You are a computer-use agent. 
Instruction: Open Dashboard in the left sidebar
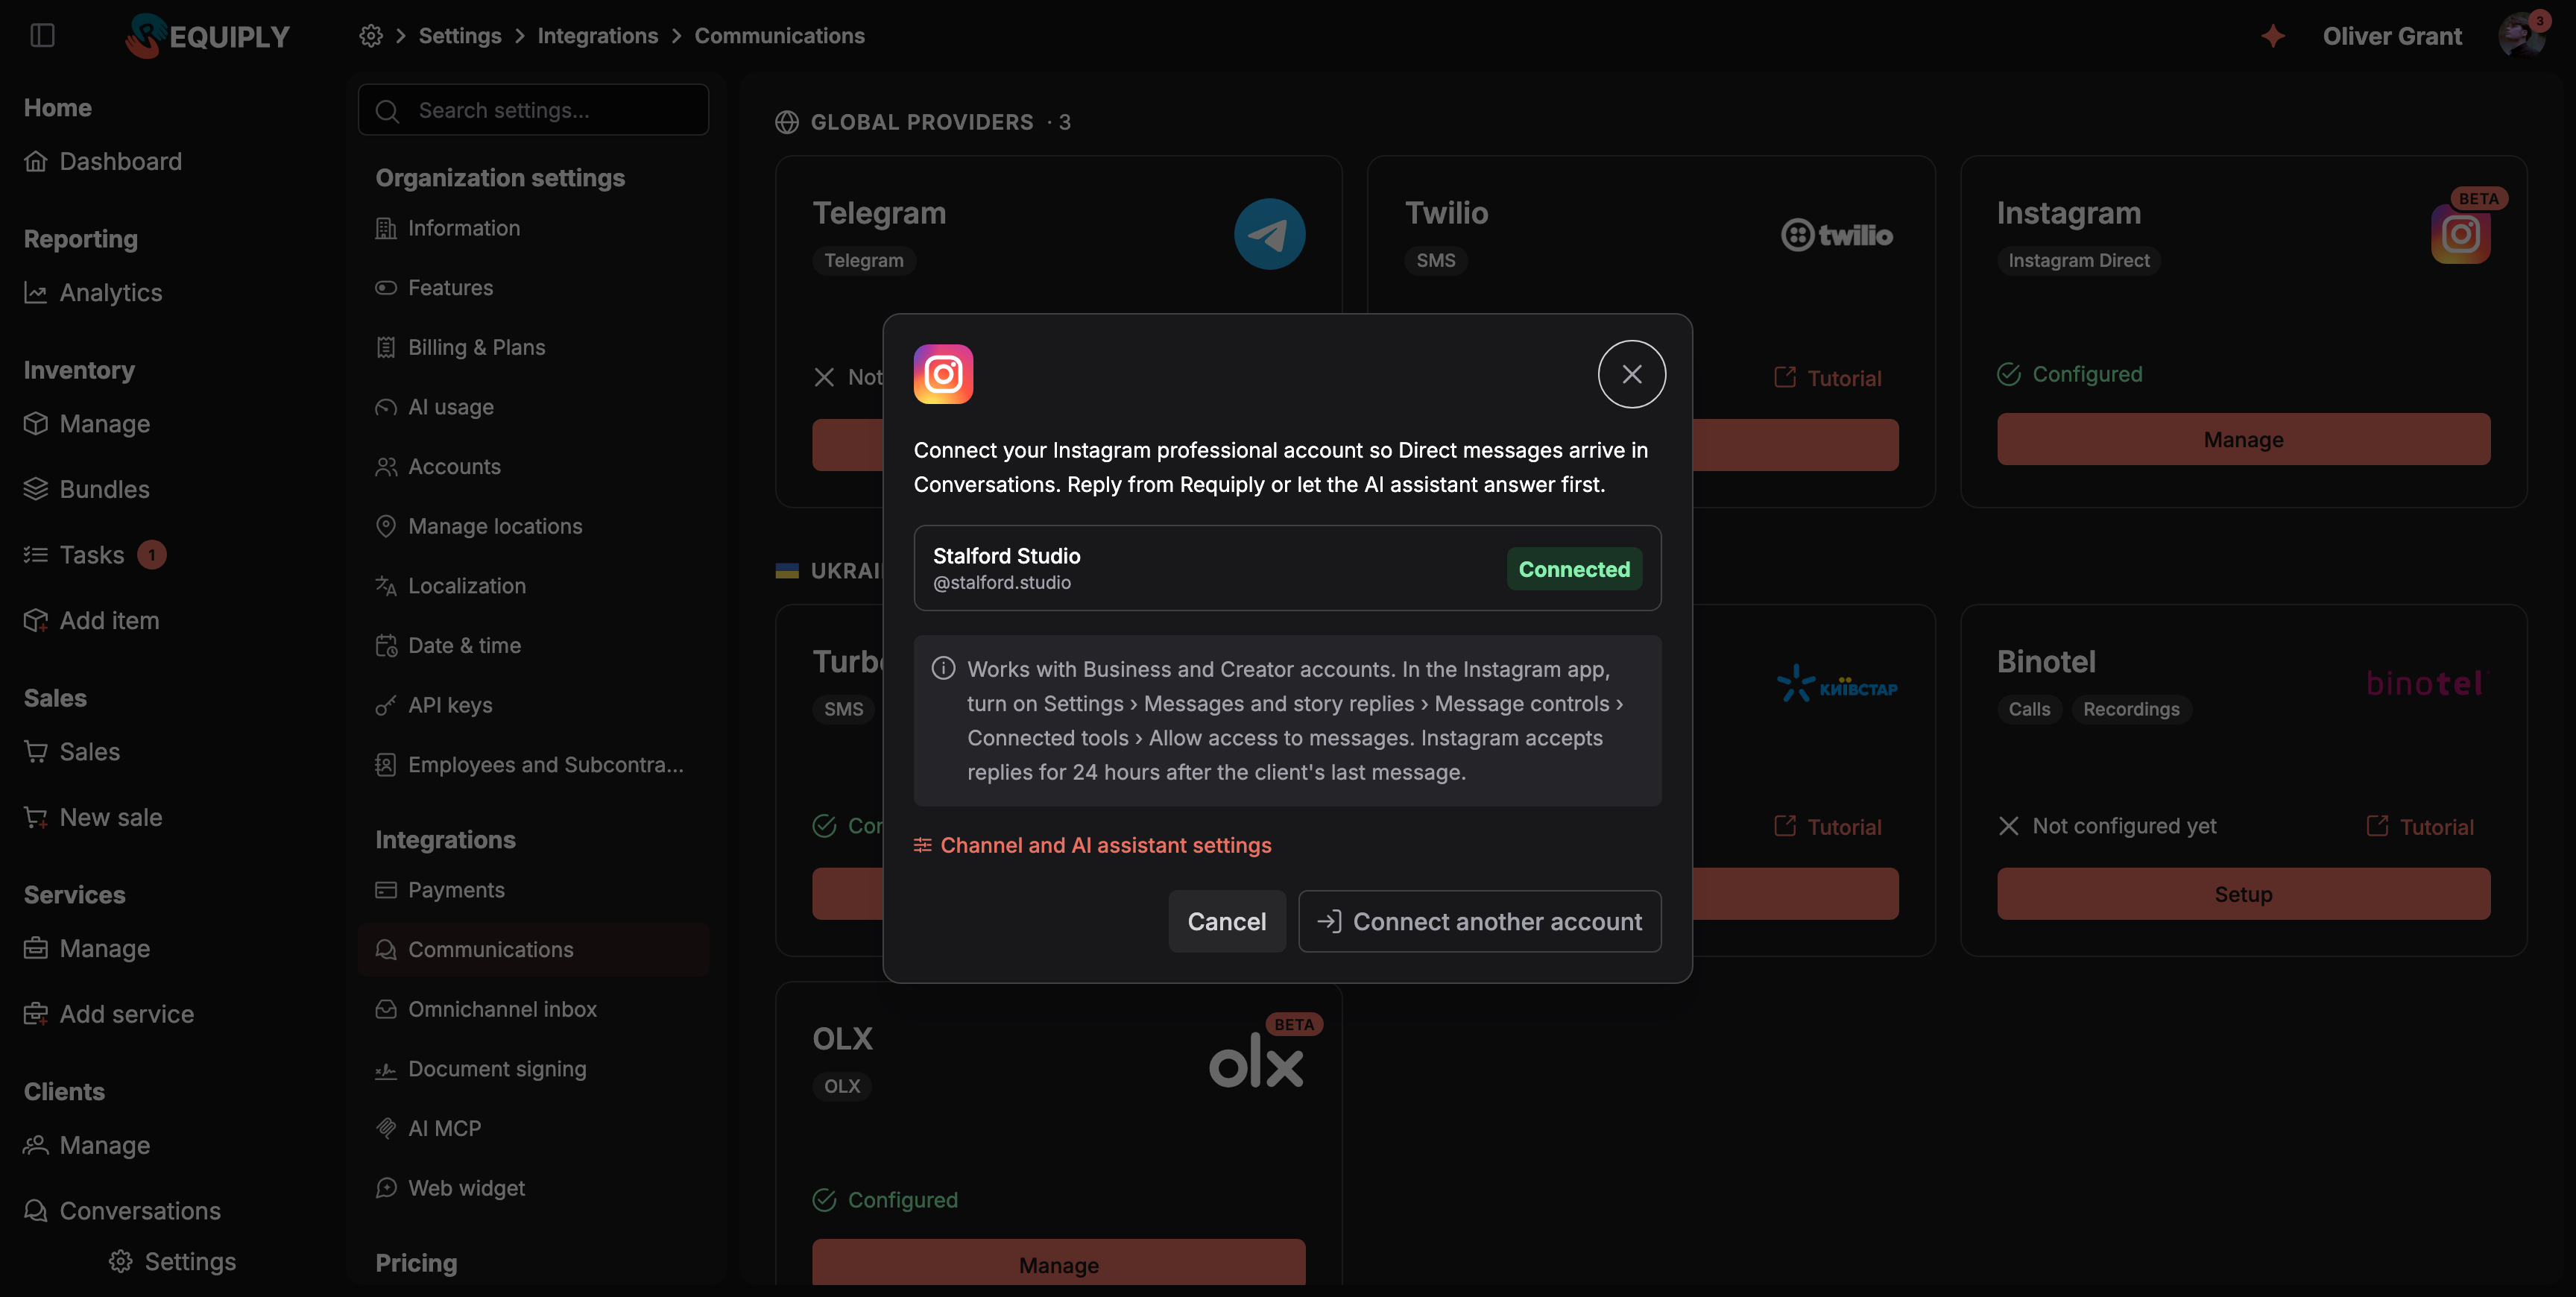coord(103,161)
